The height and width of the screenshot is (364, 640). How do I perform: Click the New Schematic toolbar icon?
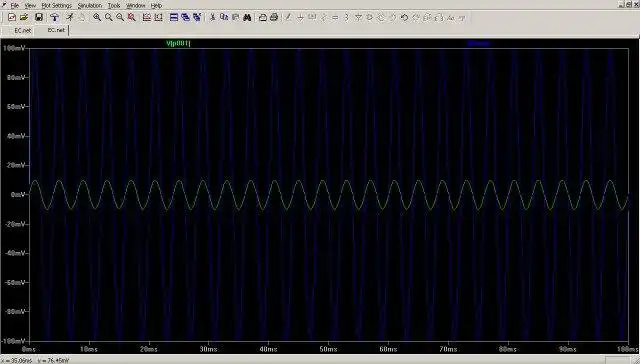tap(11, 18)
